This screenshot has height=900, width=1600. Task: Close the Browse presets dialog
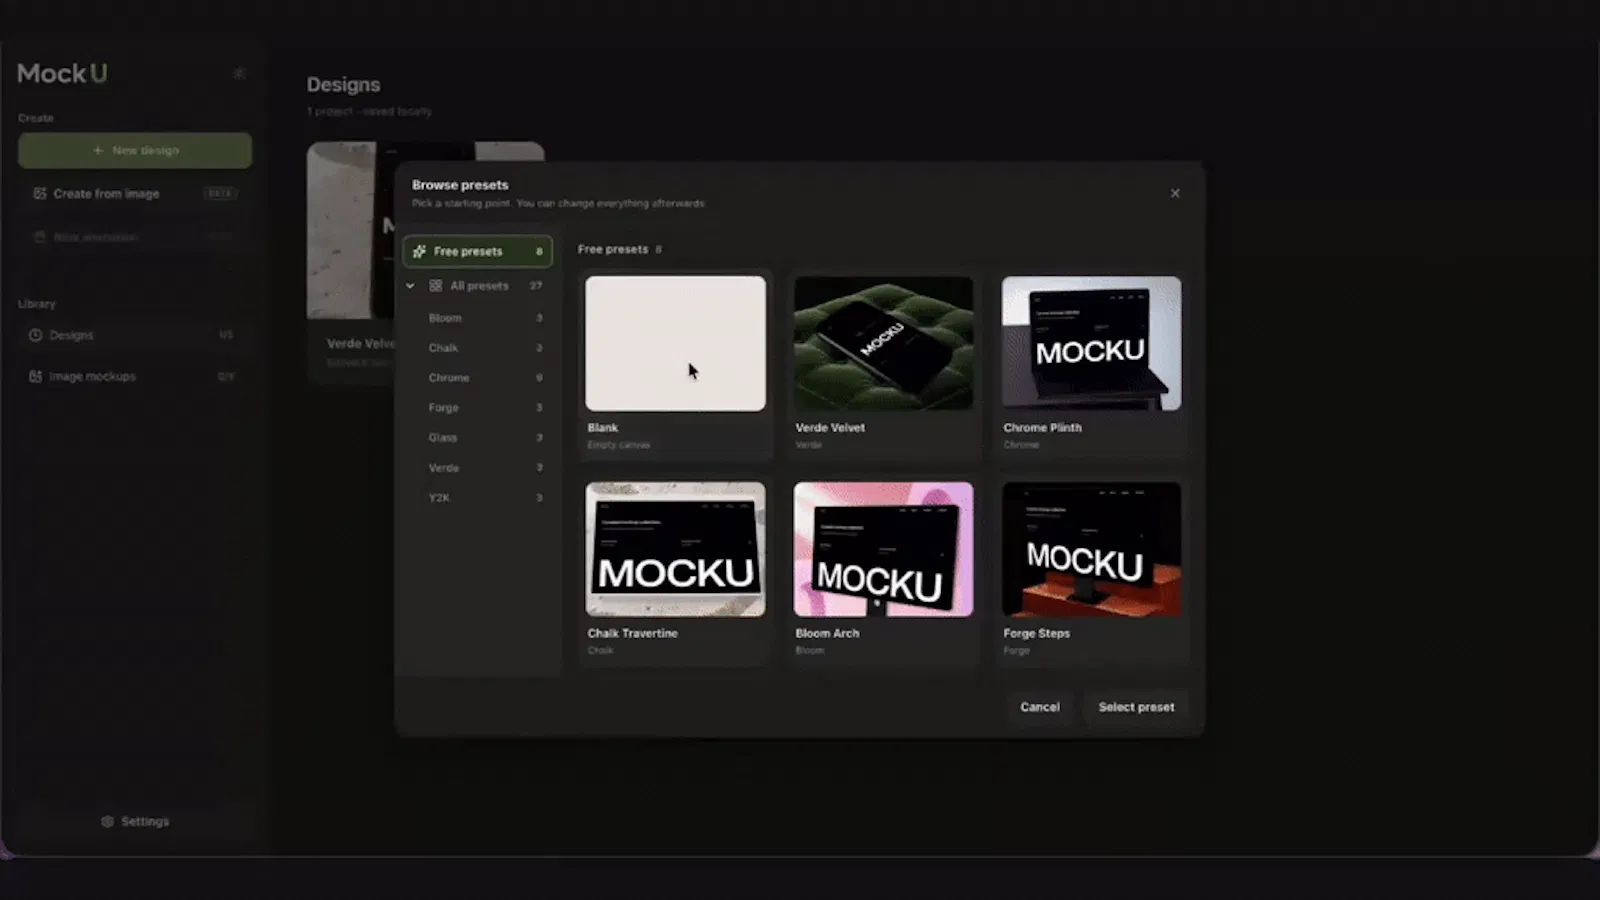pos(1175,193)
